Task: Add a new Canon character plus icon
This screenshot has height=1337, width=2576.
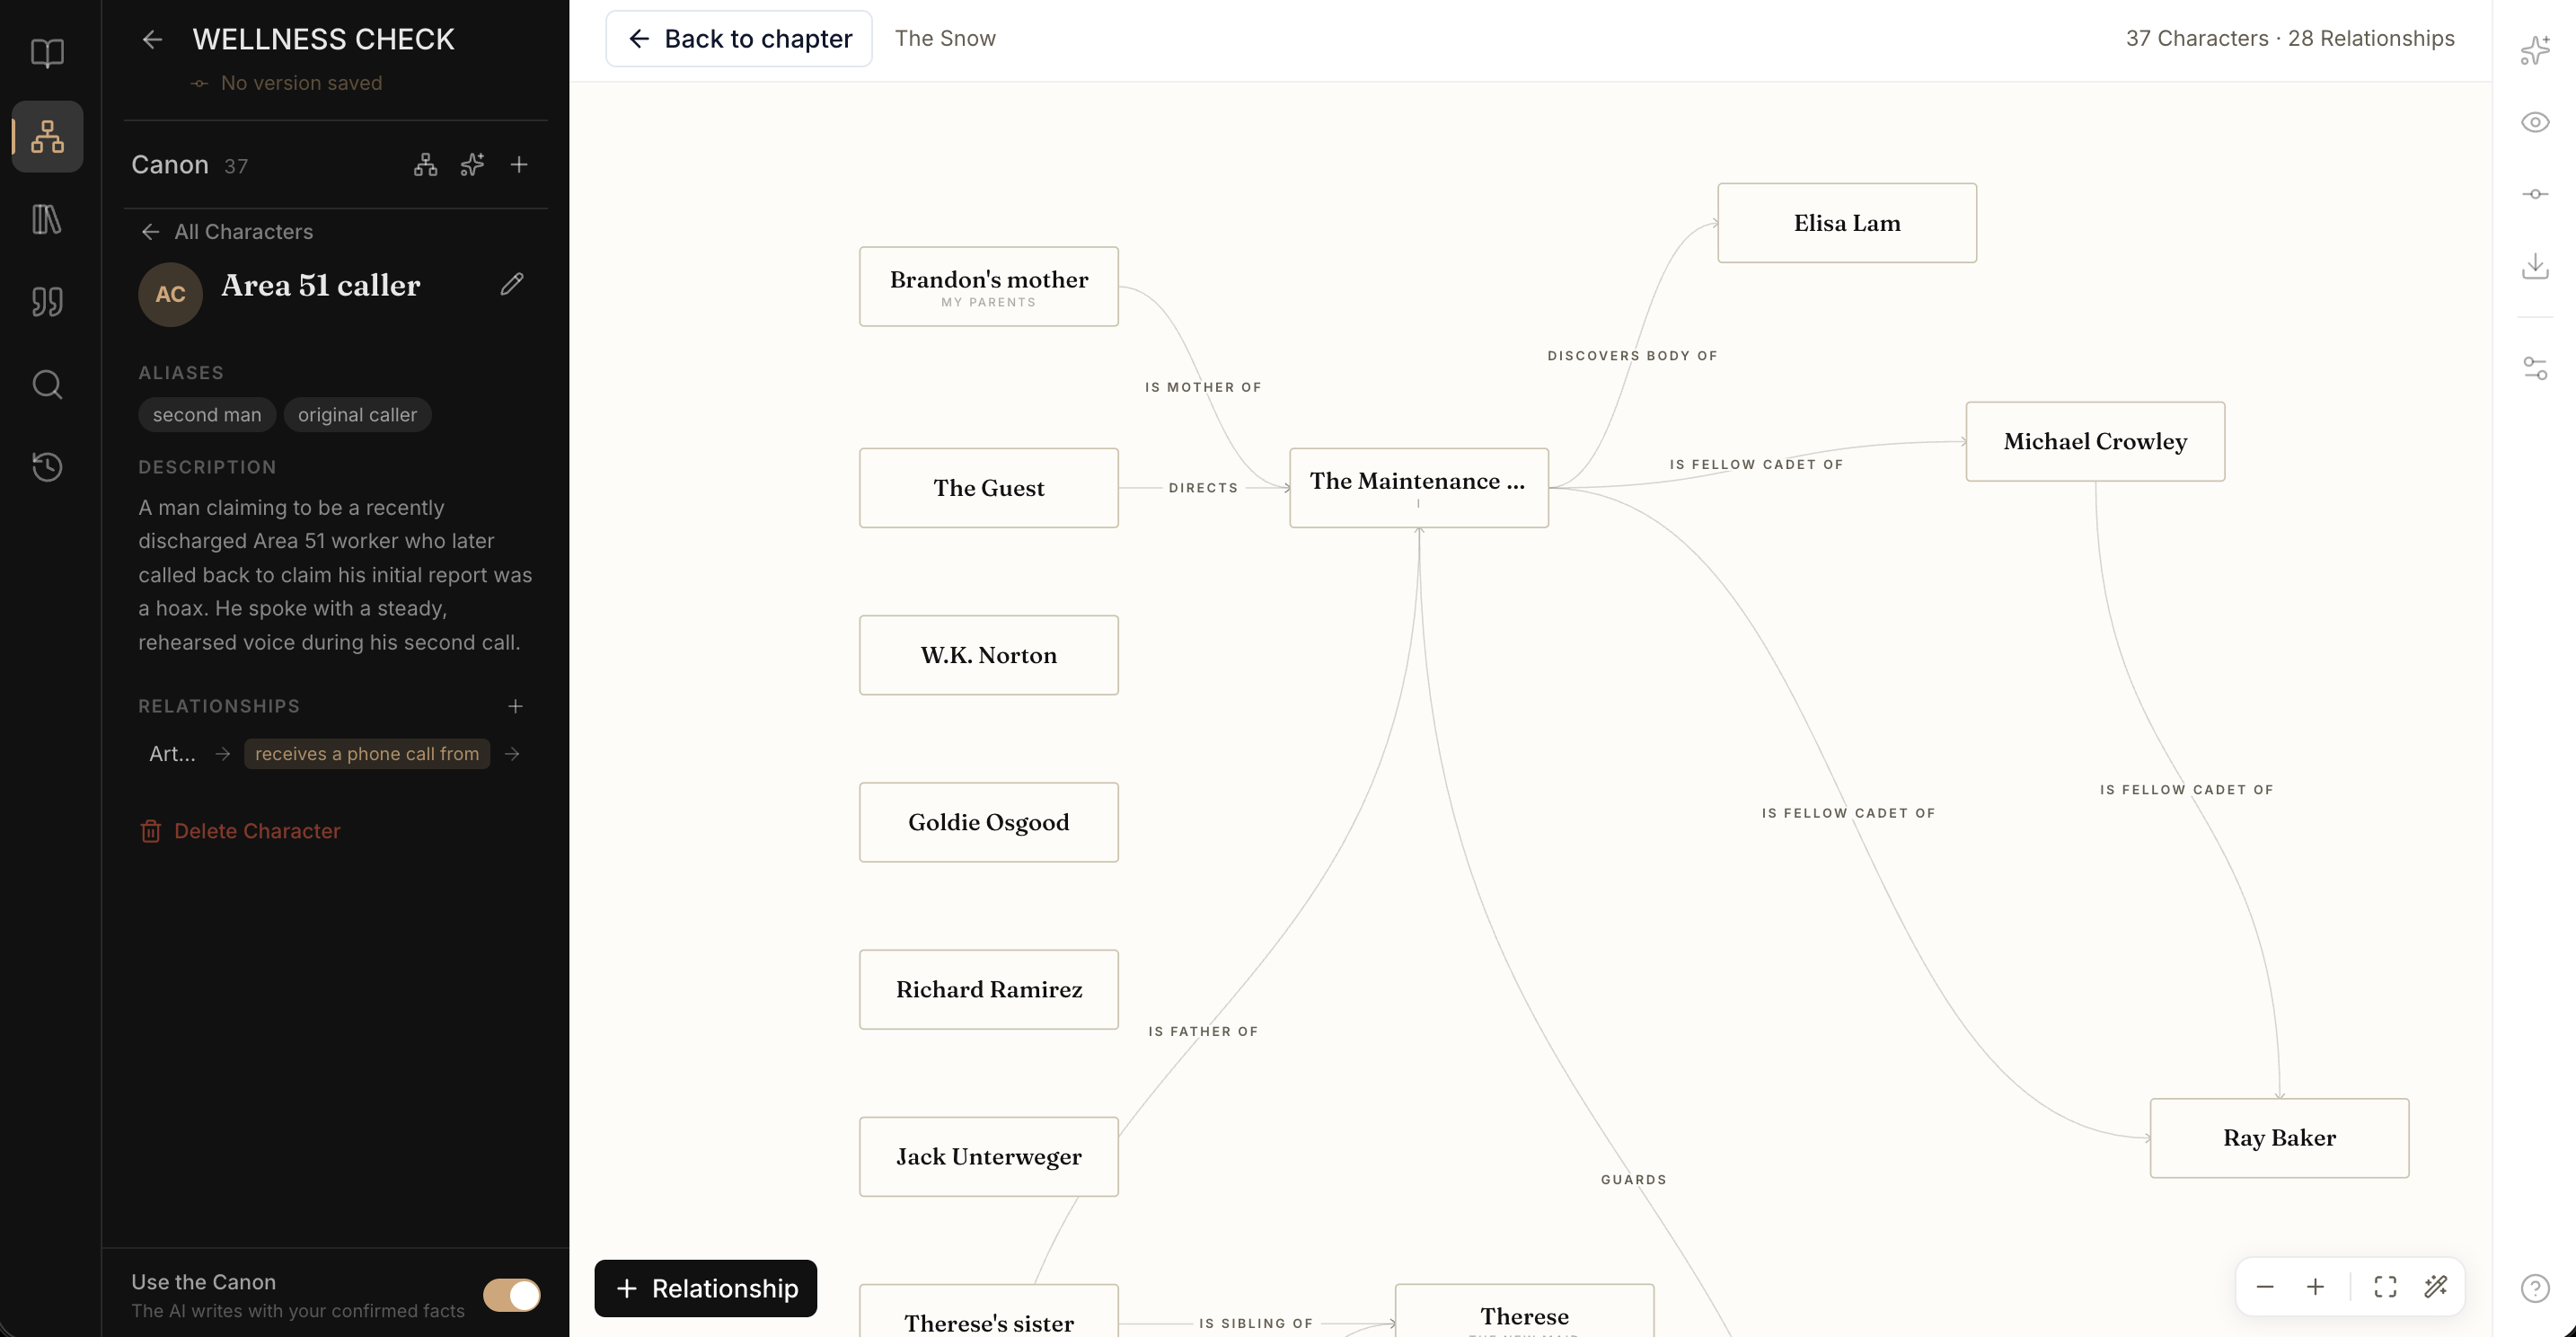Action: click(519, 165)
